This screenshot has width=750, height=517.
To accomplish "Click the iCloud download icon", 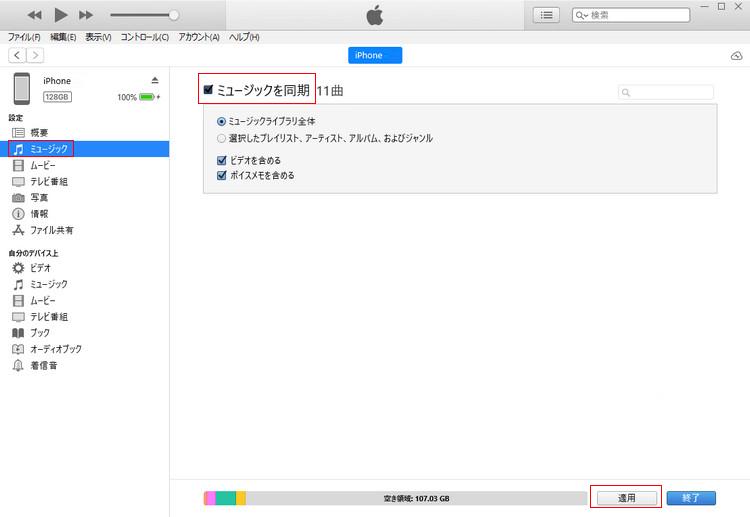I will 737,56.
